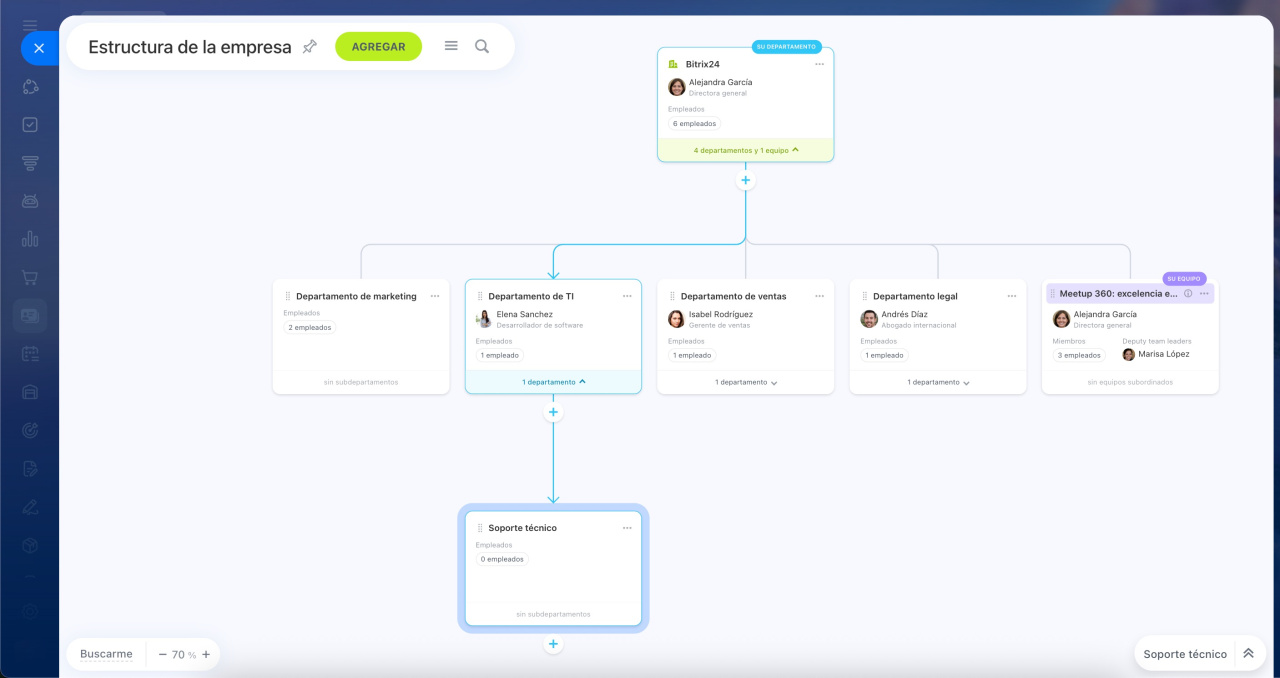Click Elena Sanchez's avatar
Image resolution: width=1280 pixels, height=678 pixels.
pos(484,319)
